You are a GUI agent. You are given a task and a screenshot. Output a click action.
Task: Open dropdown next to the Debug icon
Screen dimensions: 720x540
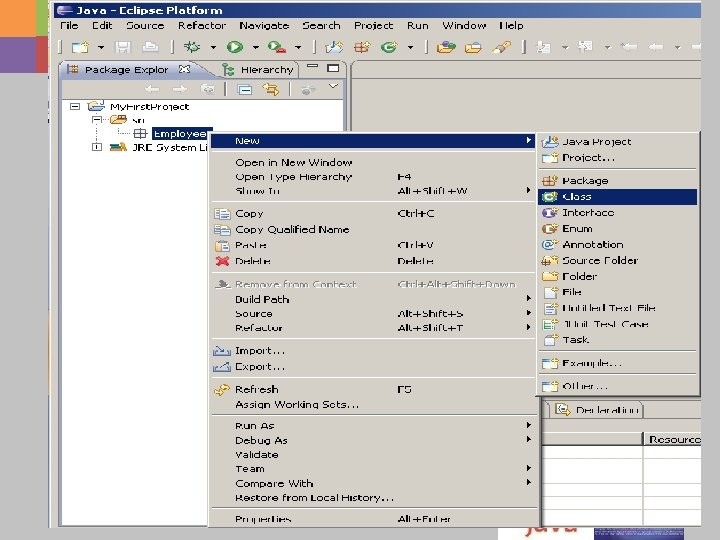tap(213, 47)
